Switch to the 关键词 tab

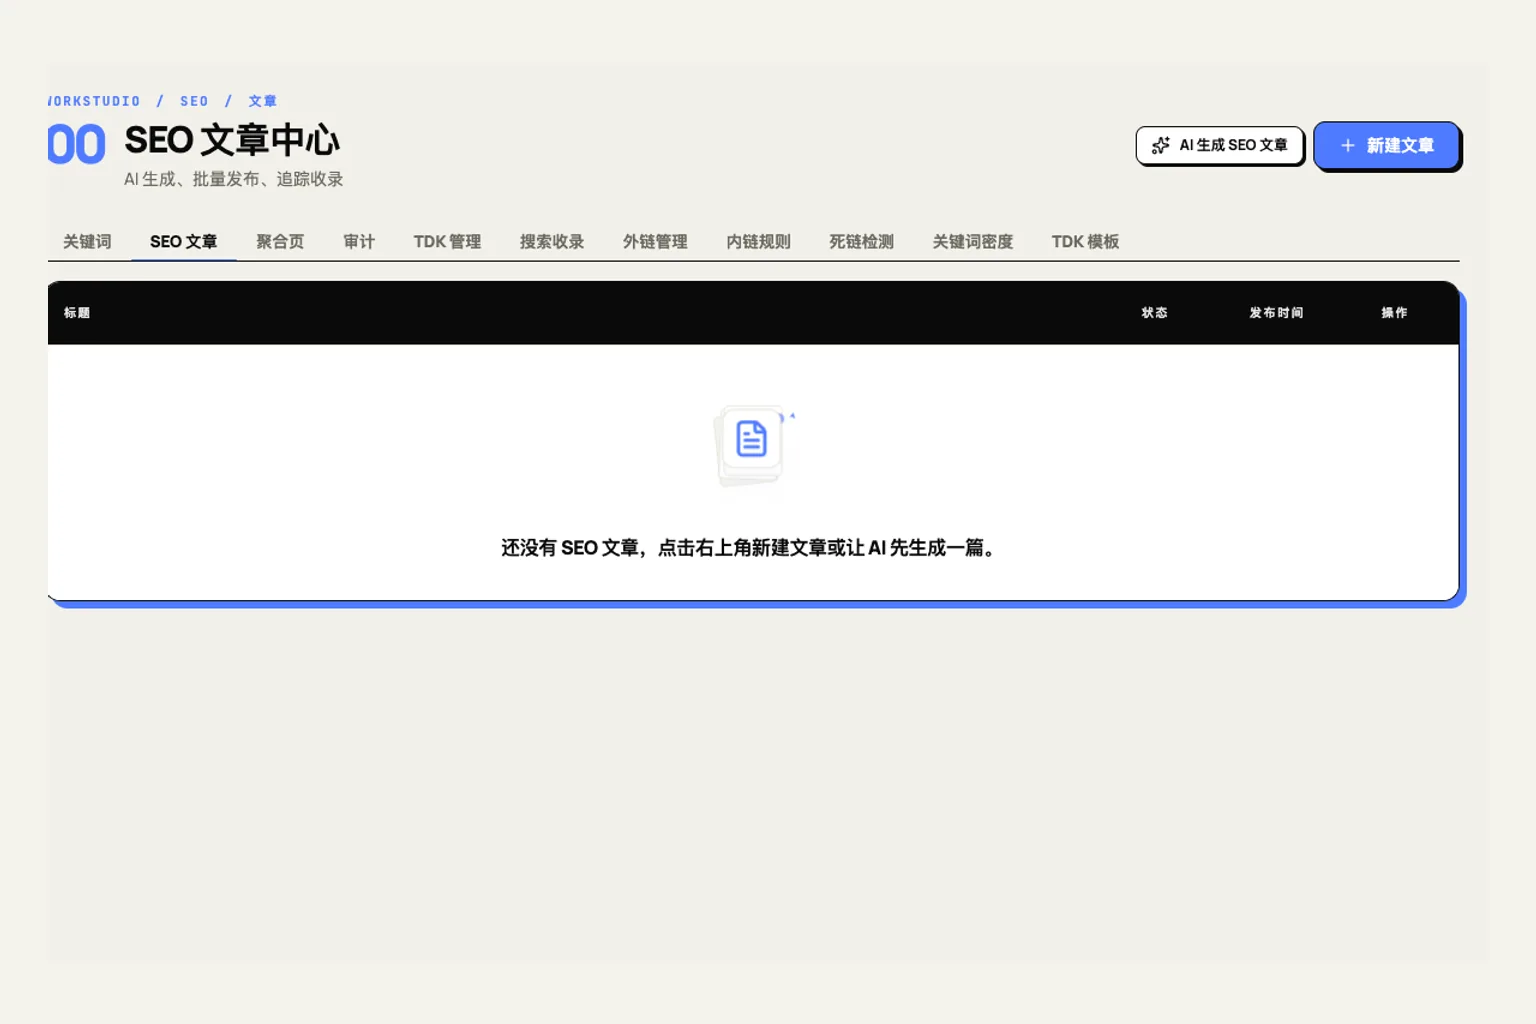pos(87,242)
